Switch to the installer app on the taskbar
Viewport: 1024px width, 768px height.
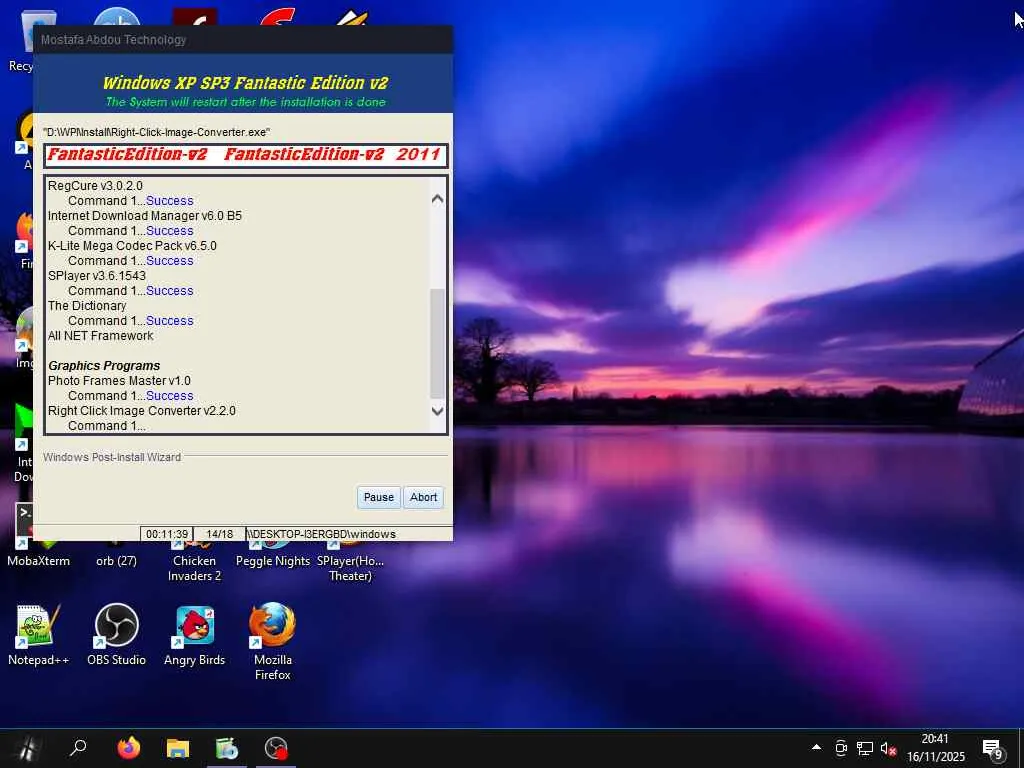(227, 748)
